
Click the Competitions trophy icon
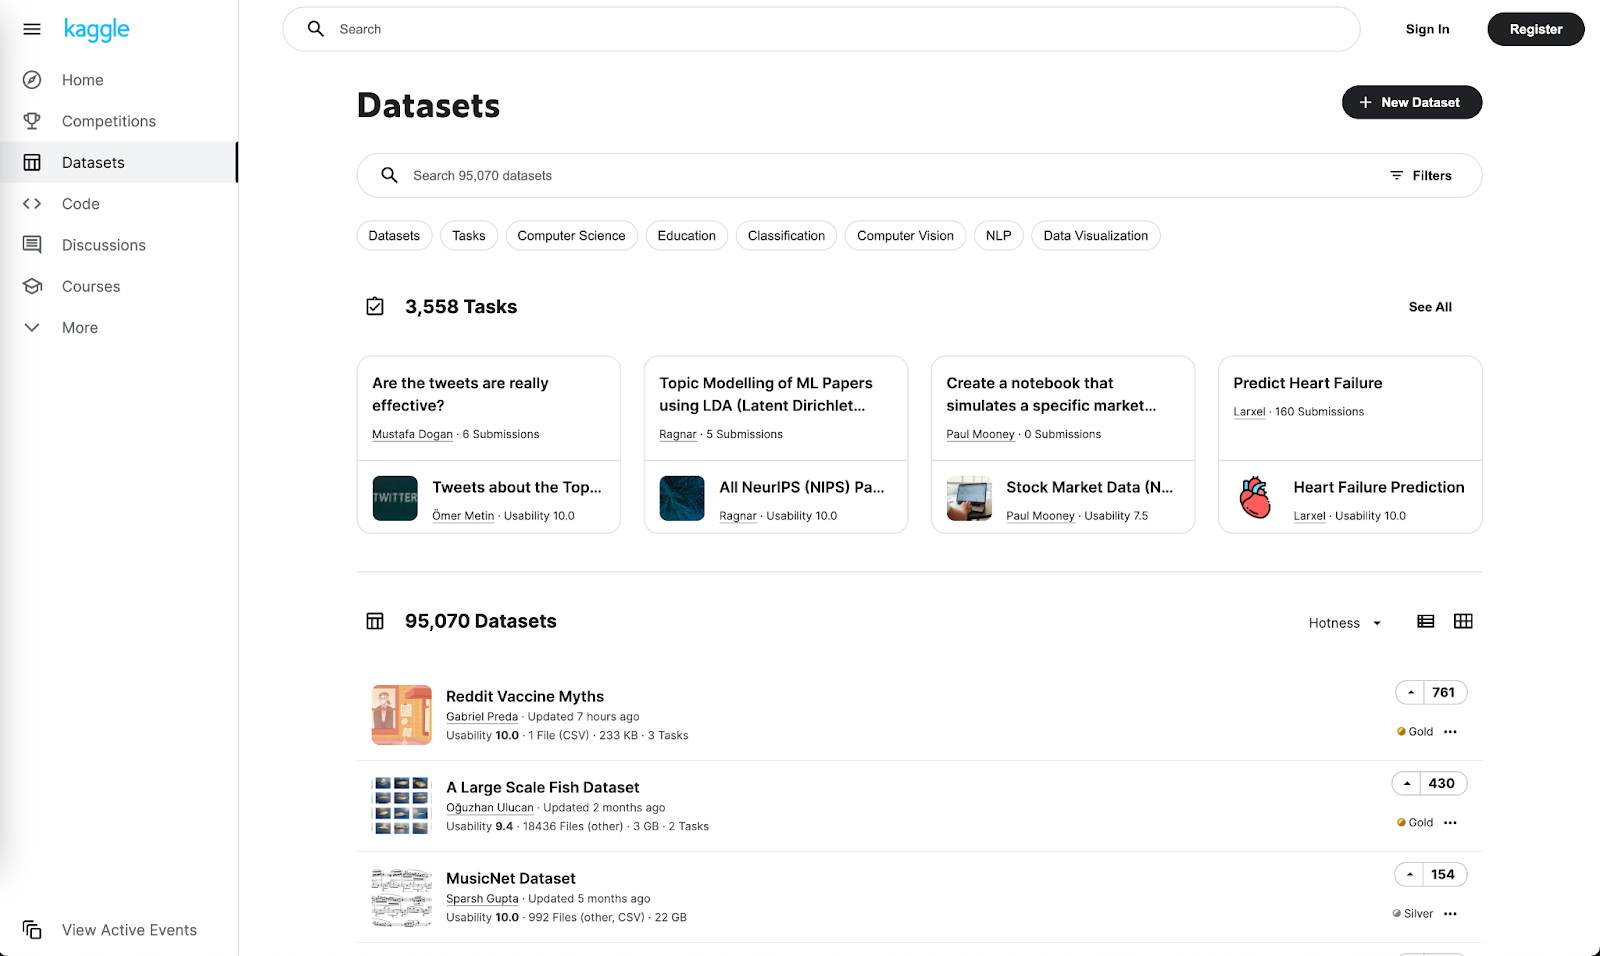click(x=32, y=121)
